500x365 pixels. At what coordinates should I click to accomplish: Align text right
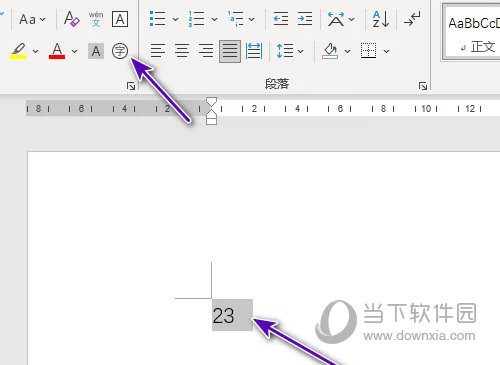pyautogui.click(x=206, y=51)
